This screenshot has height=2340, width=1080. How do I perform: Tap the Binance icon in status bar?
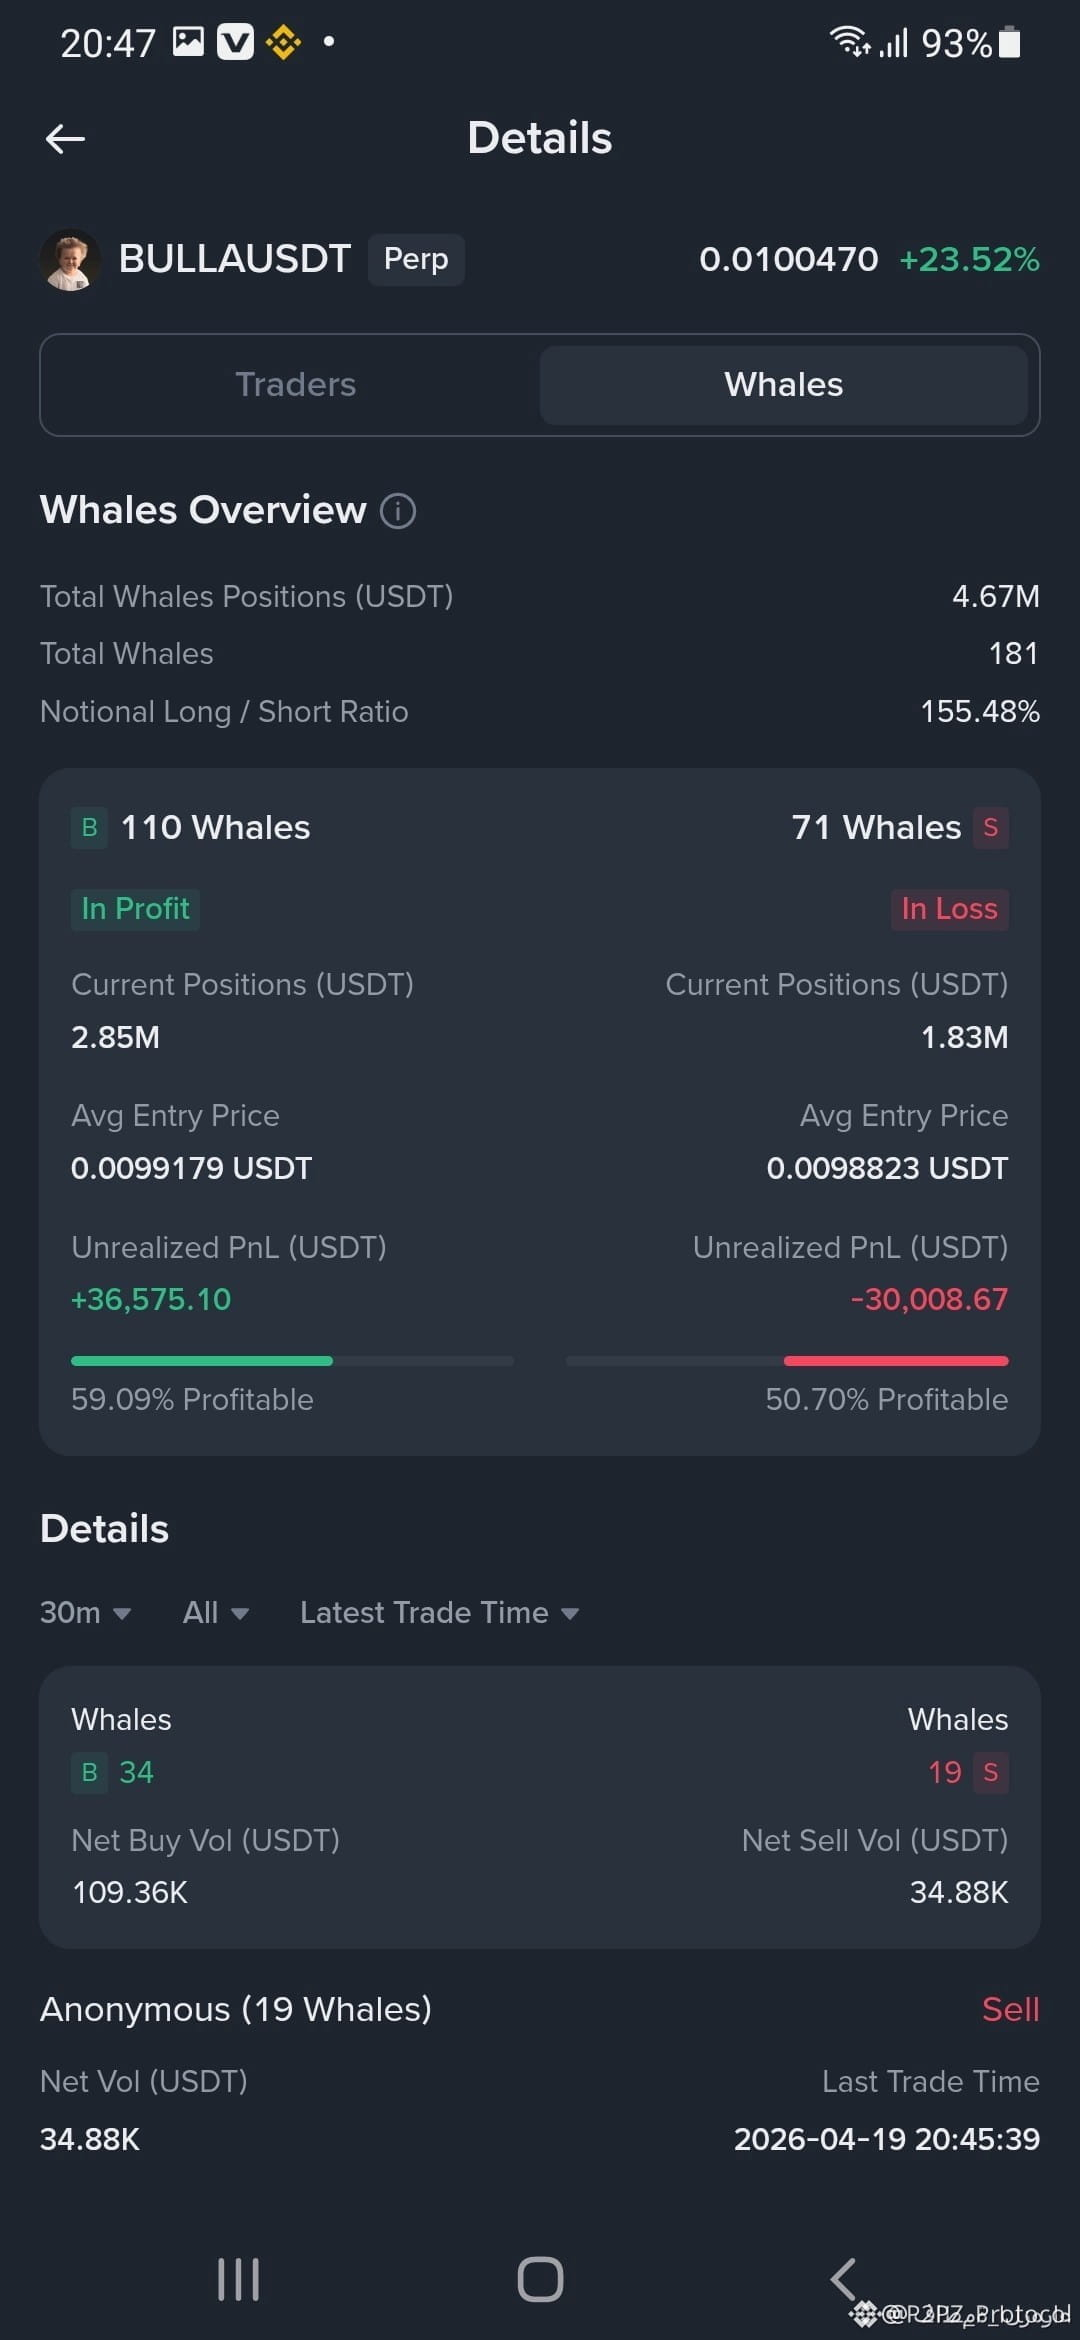pyautogui.click(x=283, y=42)
